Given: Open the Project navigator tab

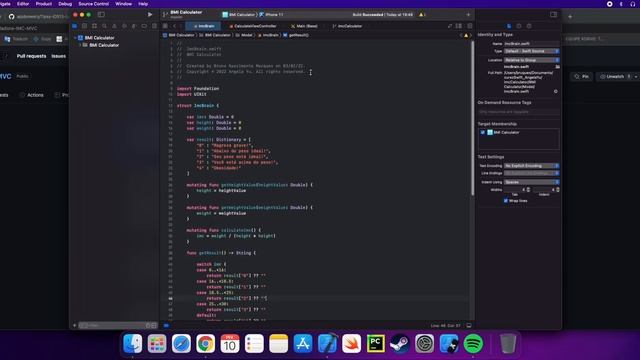Looking at the screenshot, I should pos(75,26).
